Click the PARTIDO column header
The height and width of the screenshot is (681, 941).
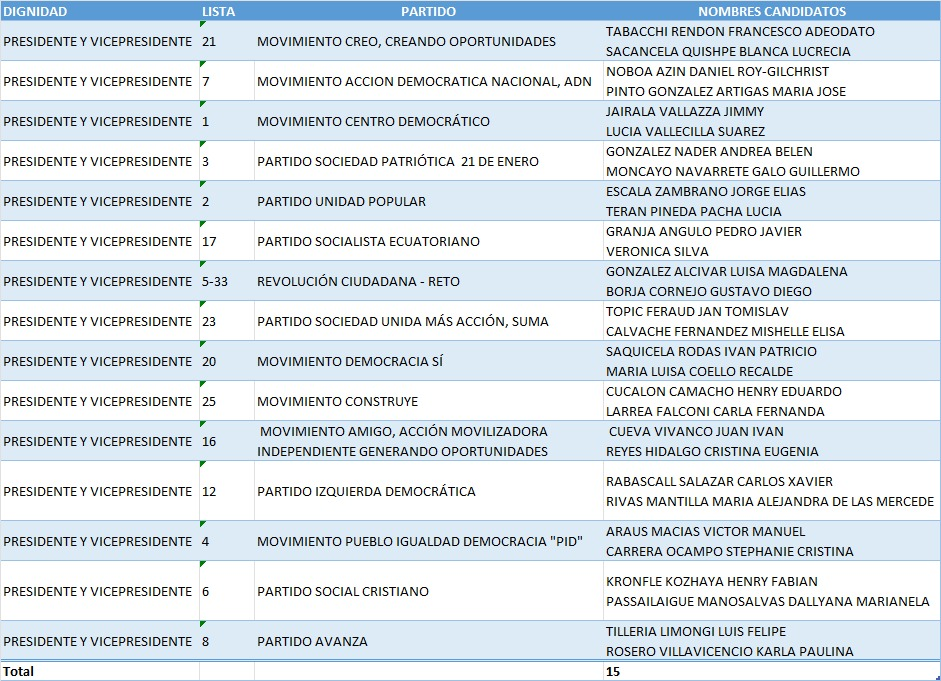point(428,11)
